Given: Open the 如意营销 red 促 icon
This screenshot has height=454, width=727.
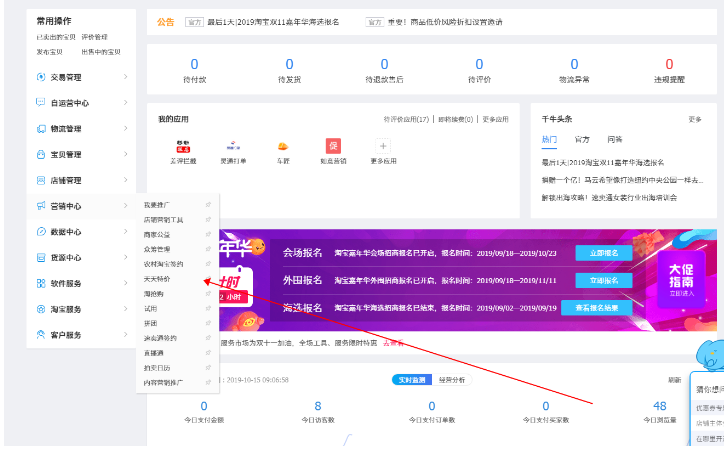Looking at the screenshot, I should 333,146.
